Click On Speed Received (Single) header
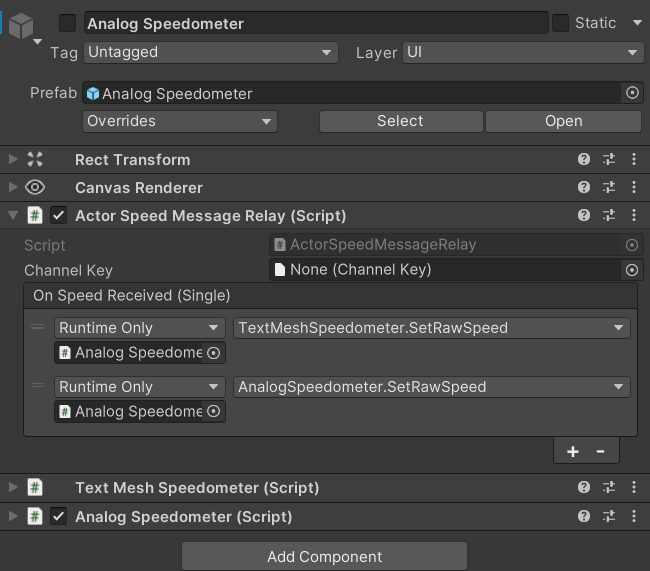 (x=330, y=296)
